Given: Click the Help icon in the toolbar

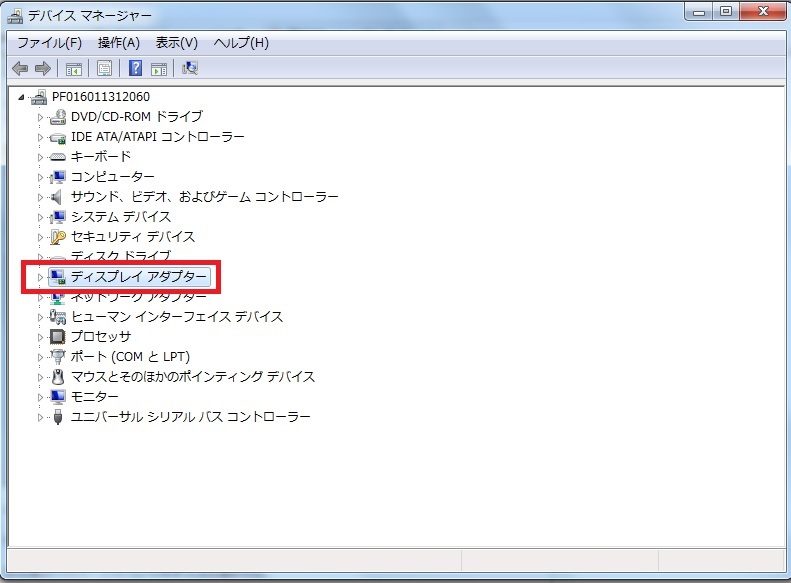Looking at the screenshot, I should tap(135, 68).
